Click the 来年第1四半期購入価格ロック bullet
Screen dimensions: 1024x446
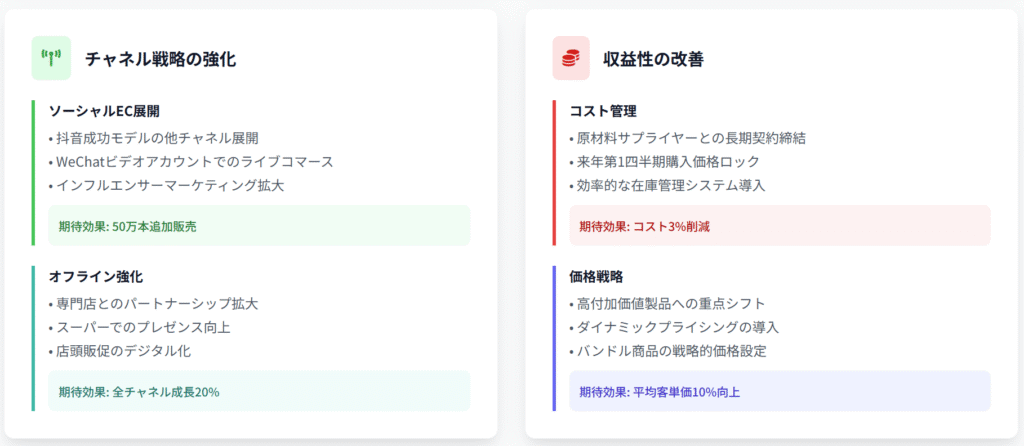point(668,162)
